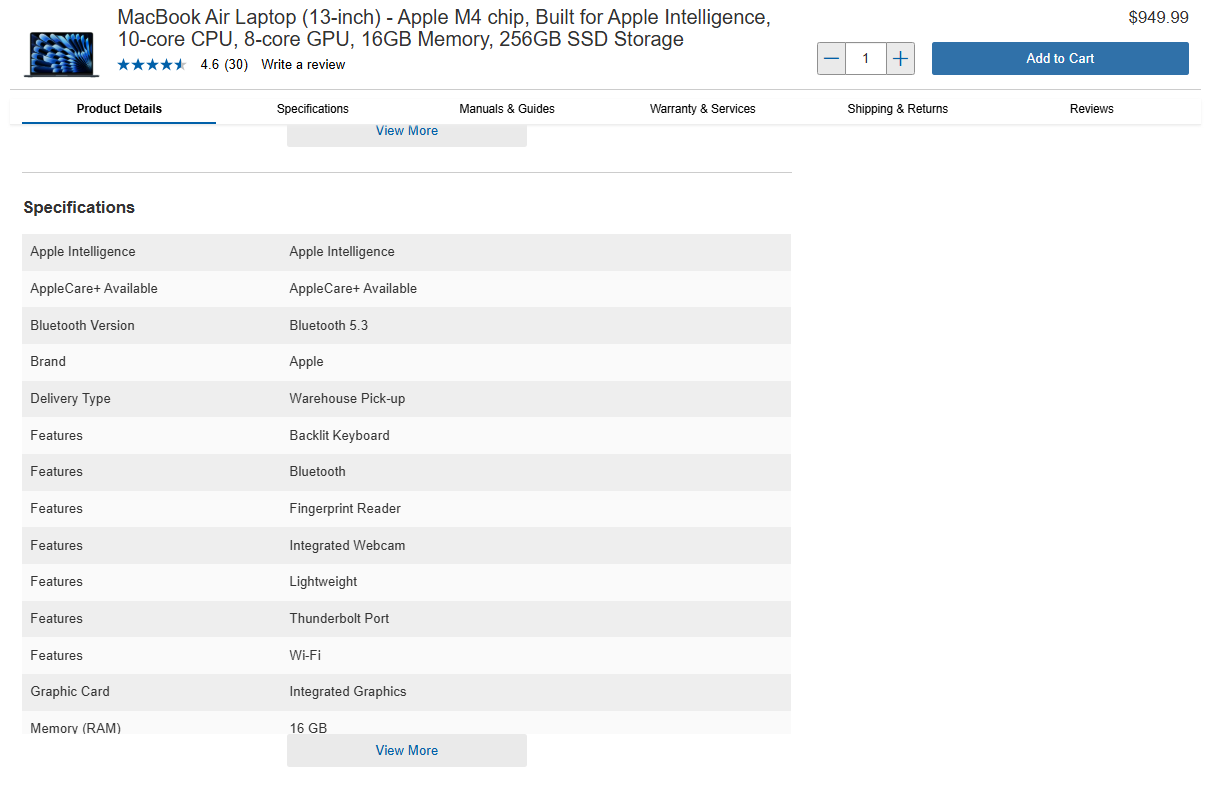Image resolution: width=1221 pixels, height=785 pixels.
Task: Click the Bluetooth 5.3 specification value
Action: coord(329,326)
